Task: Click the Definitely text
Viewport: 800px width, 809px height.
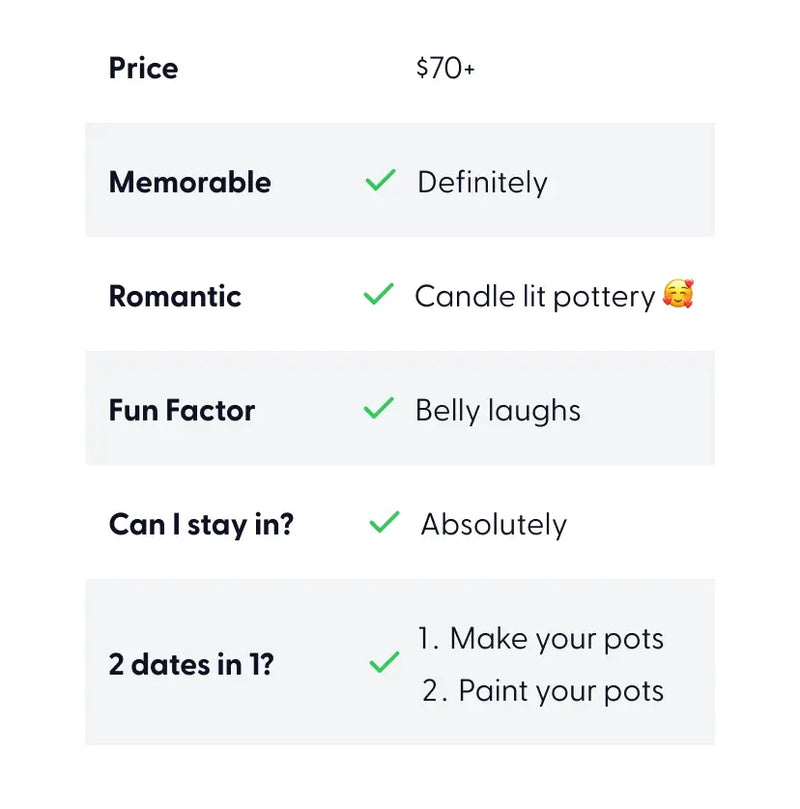Action: point(482,183)
